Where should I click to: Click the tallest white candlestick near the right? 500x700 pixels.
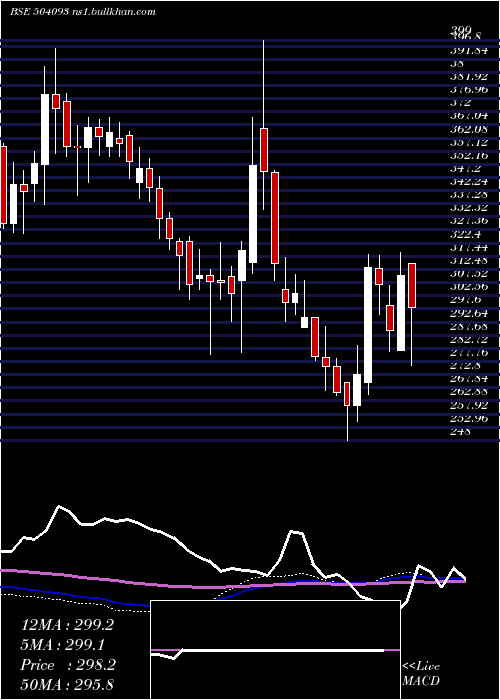(368, 325)
